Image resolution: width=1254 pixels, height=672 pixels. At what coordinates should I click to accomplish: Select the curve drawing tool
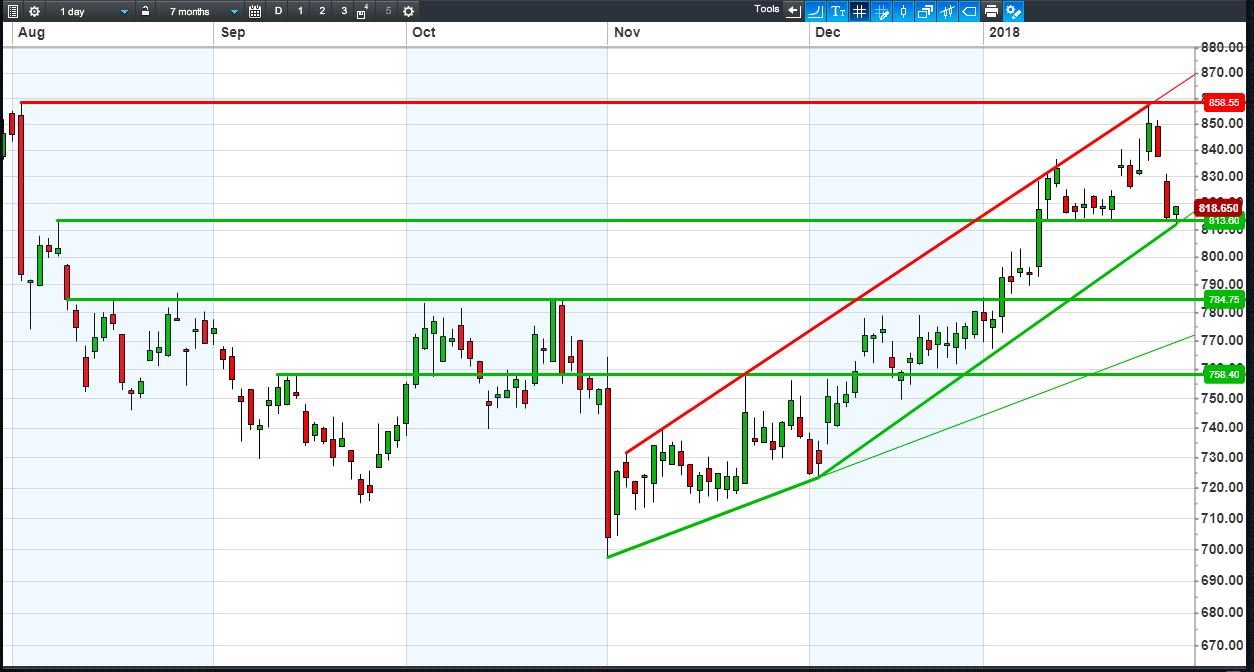click(815, 11)
